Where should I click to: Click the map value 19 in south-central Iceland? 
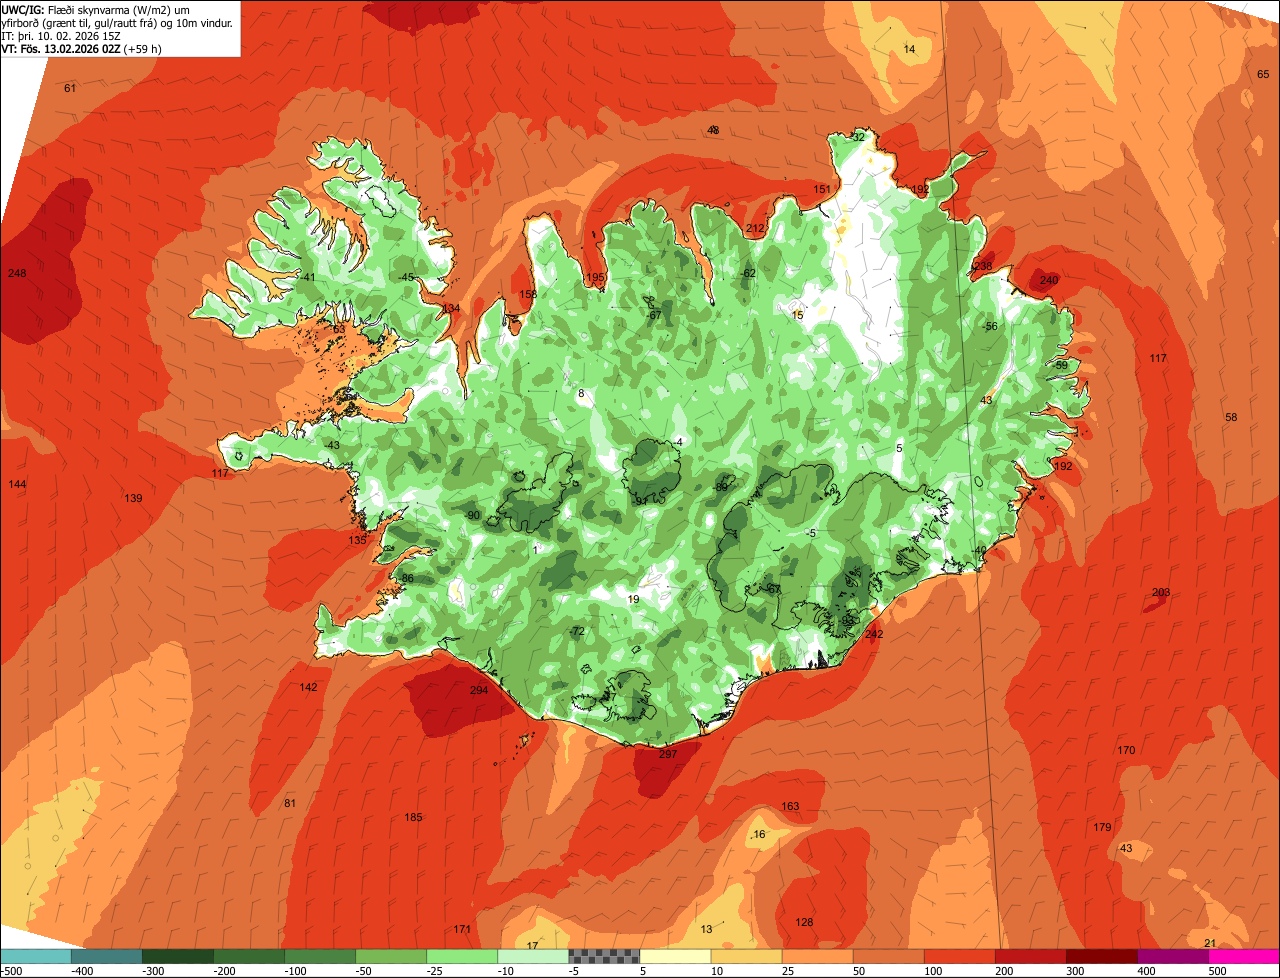[x=633, y=599]
